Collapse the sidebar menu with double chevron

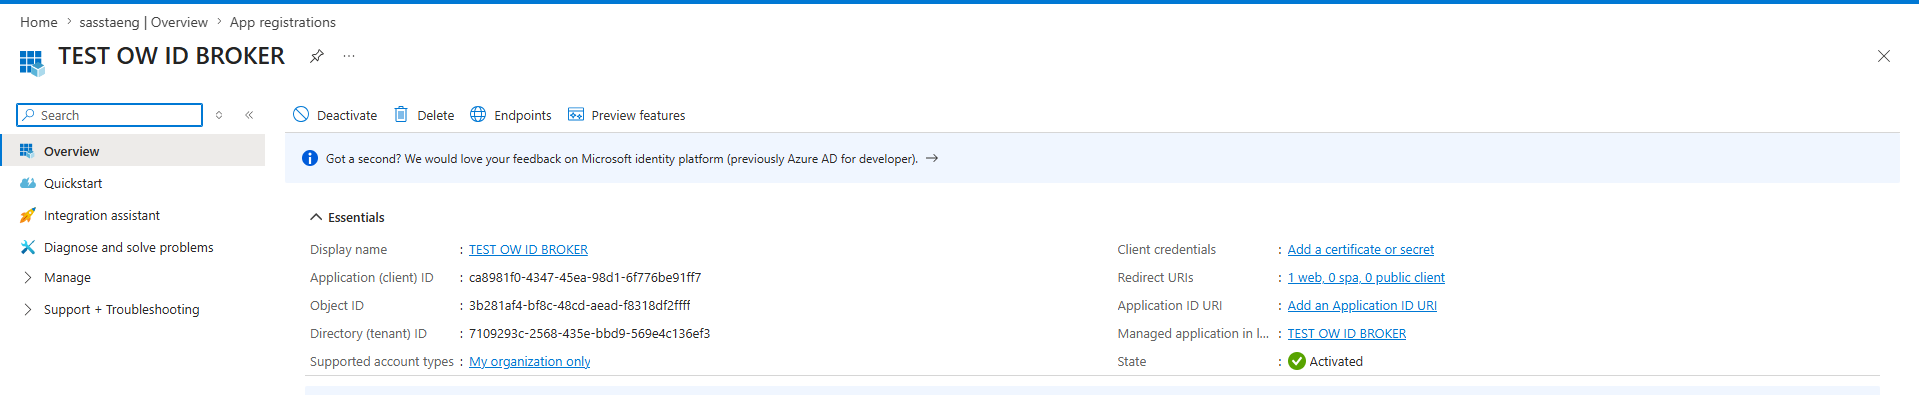(249, 115)
